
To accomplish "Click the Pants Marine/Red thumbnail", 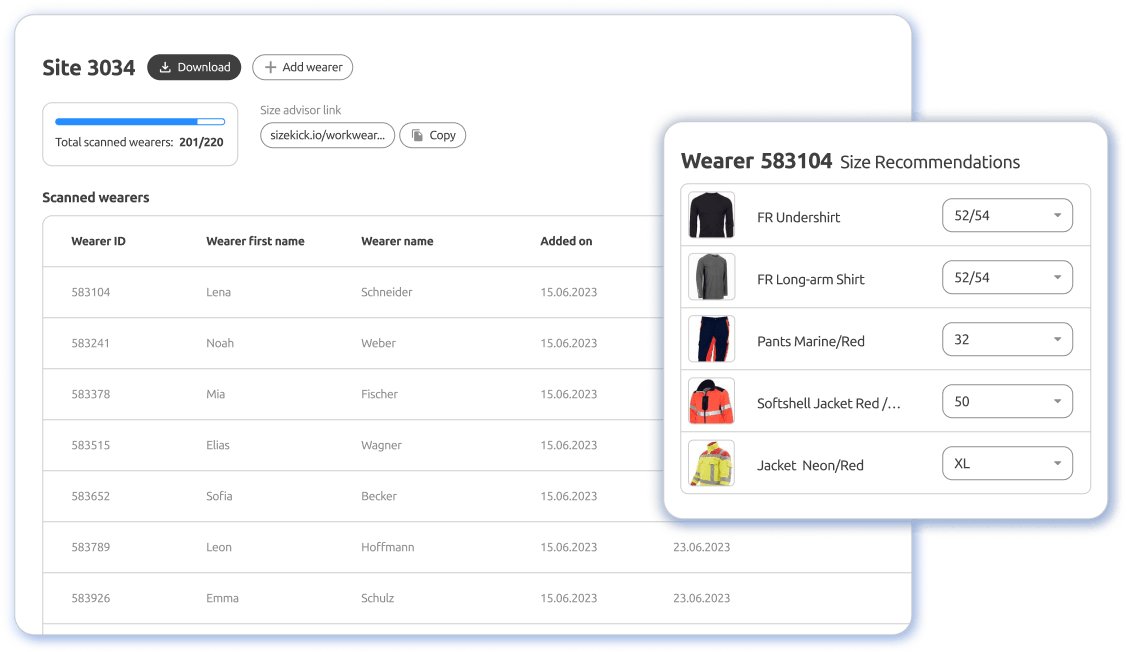I will point(712,339).
